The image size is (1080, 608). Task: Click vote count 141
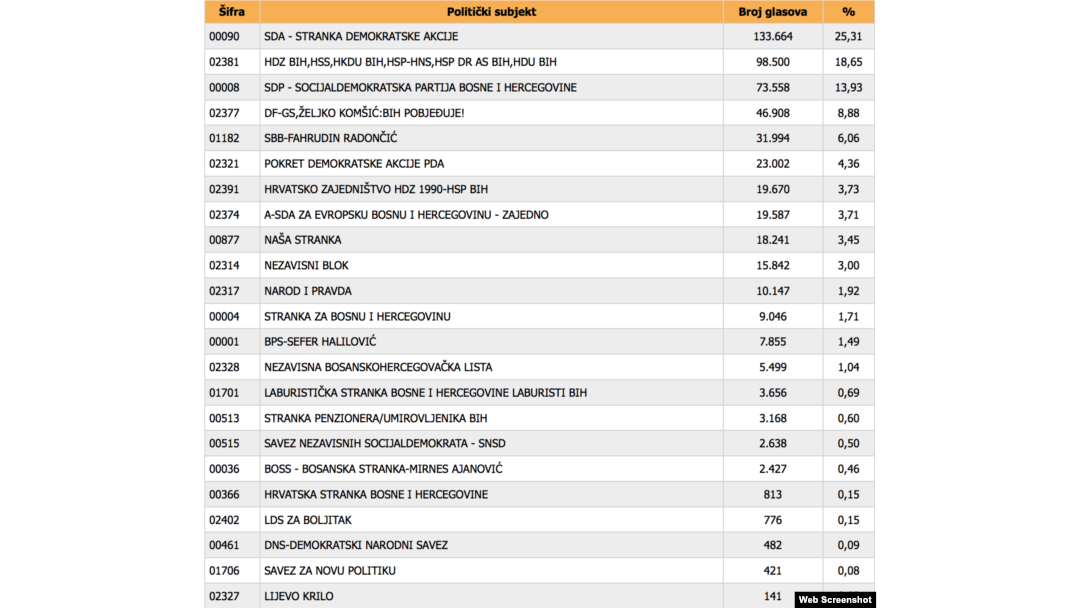773,596
